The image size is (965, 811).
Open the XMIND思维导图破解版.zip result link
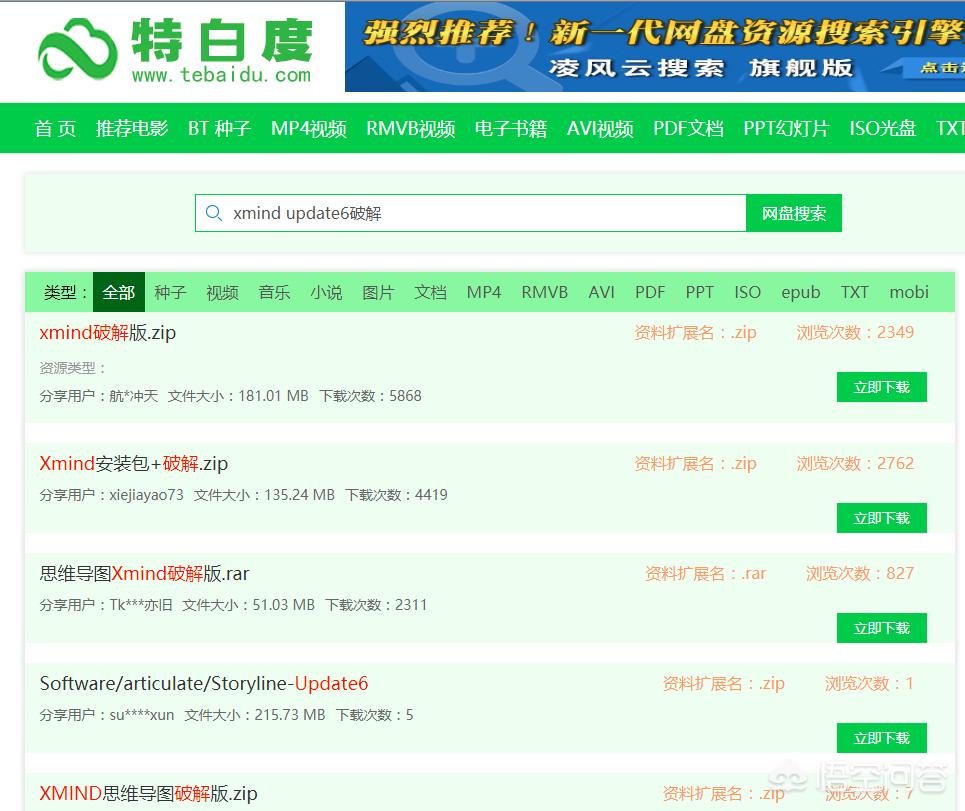coord(148,794)
